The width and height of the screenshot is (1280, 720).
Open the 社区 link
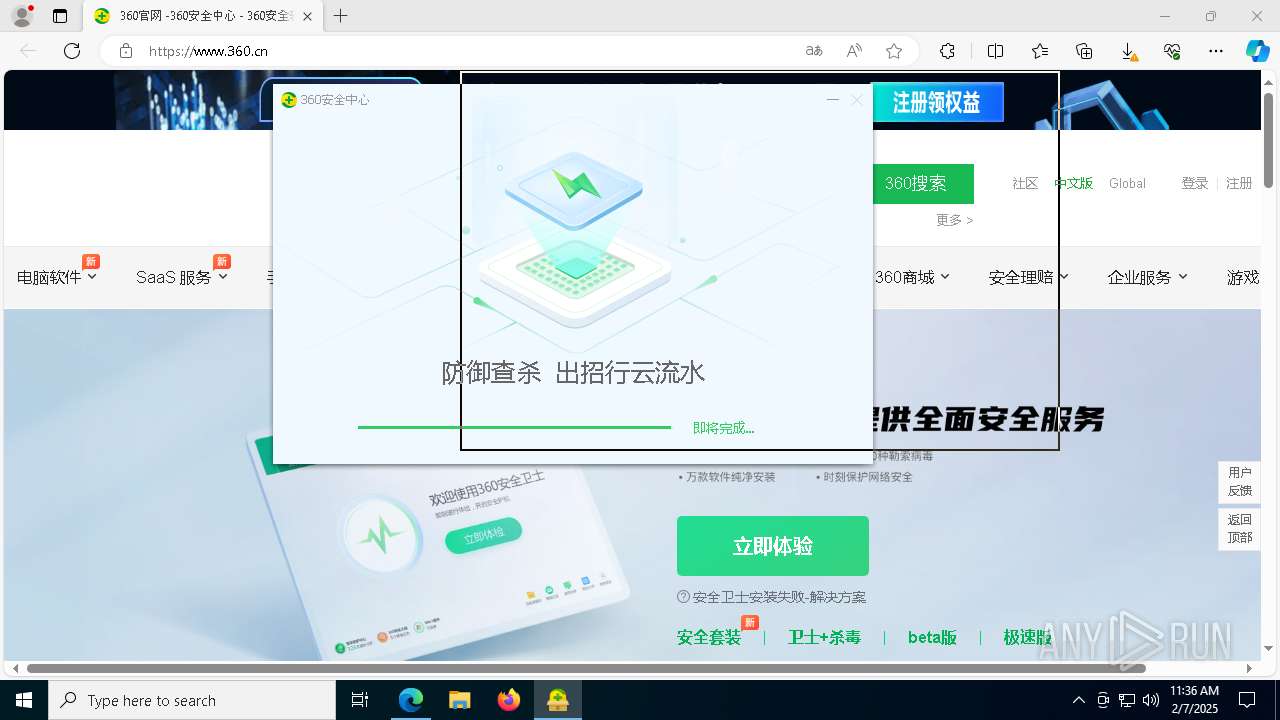1025,183
